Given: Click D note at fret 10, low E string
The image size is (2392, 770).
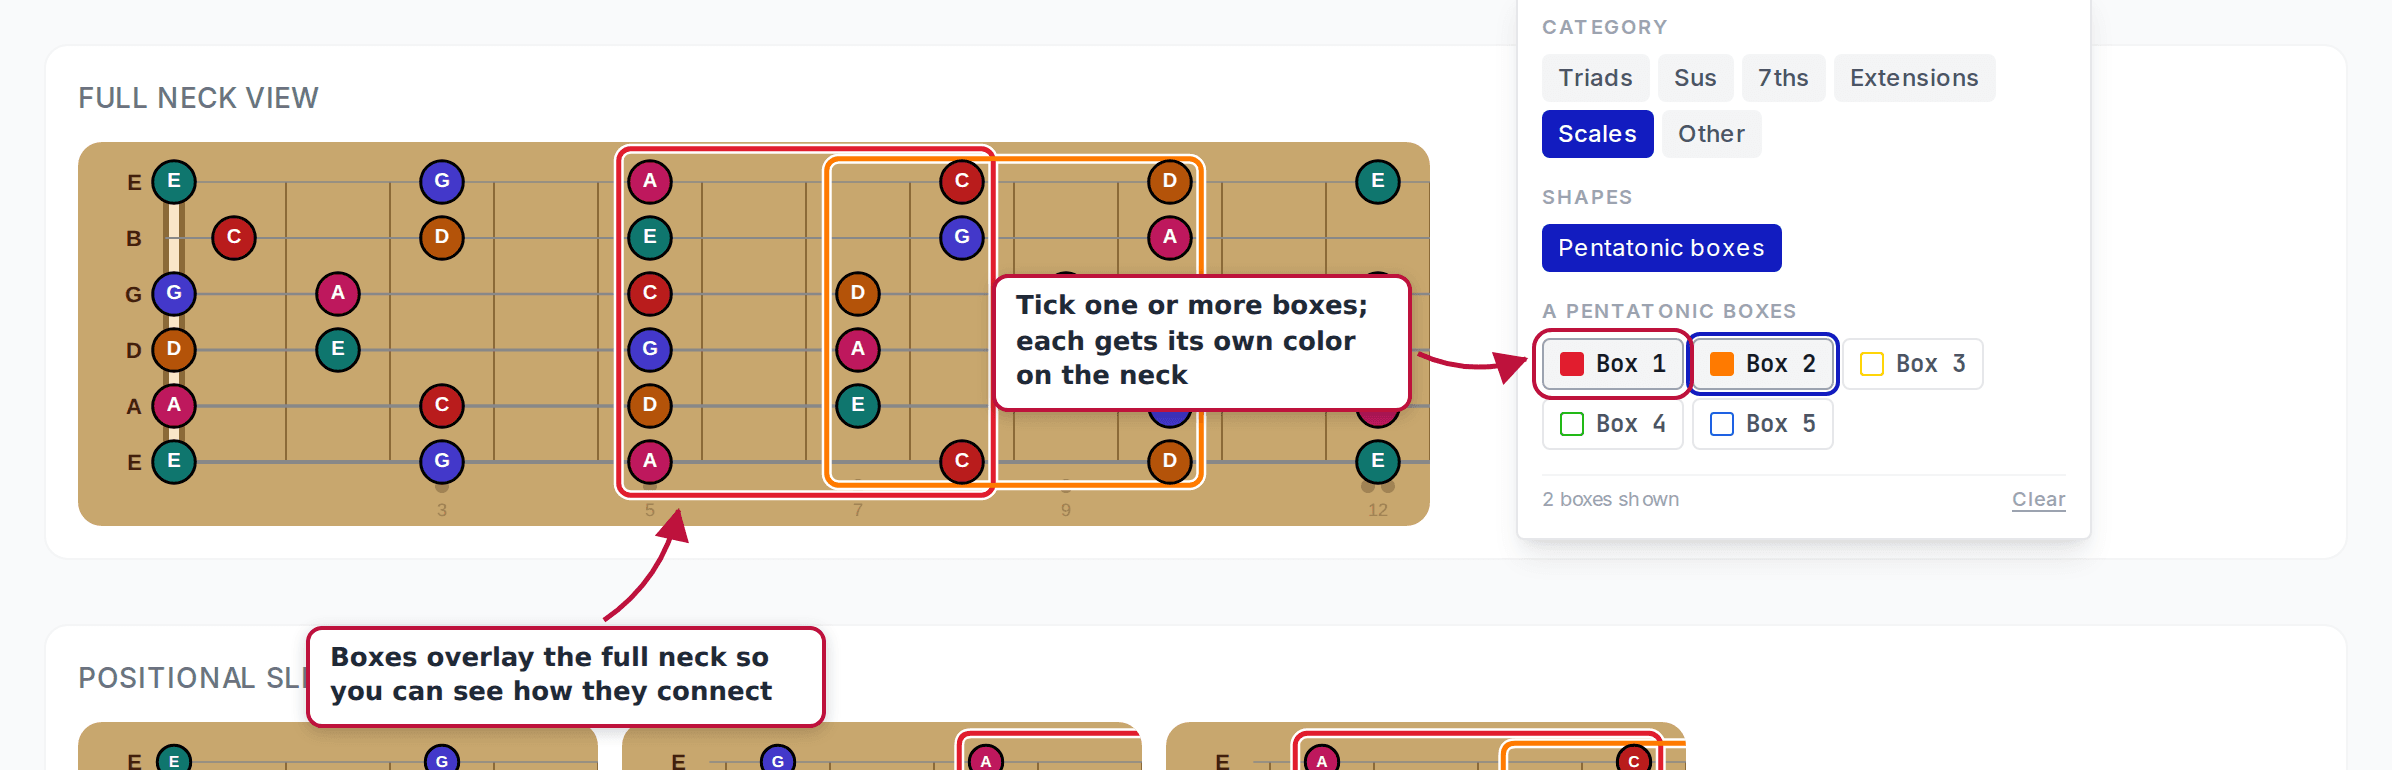Looking at the screenshot, I should 1170,462.
